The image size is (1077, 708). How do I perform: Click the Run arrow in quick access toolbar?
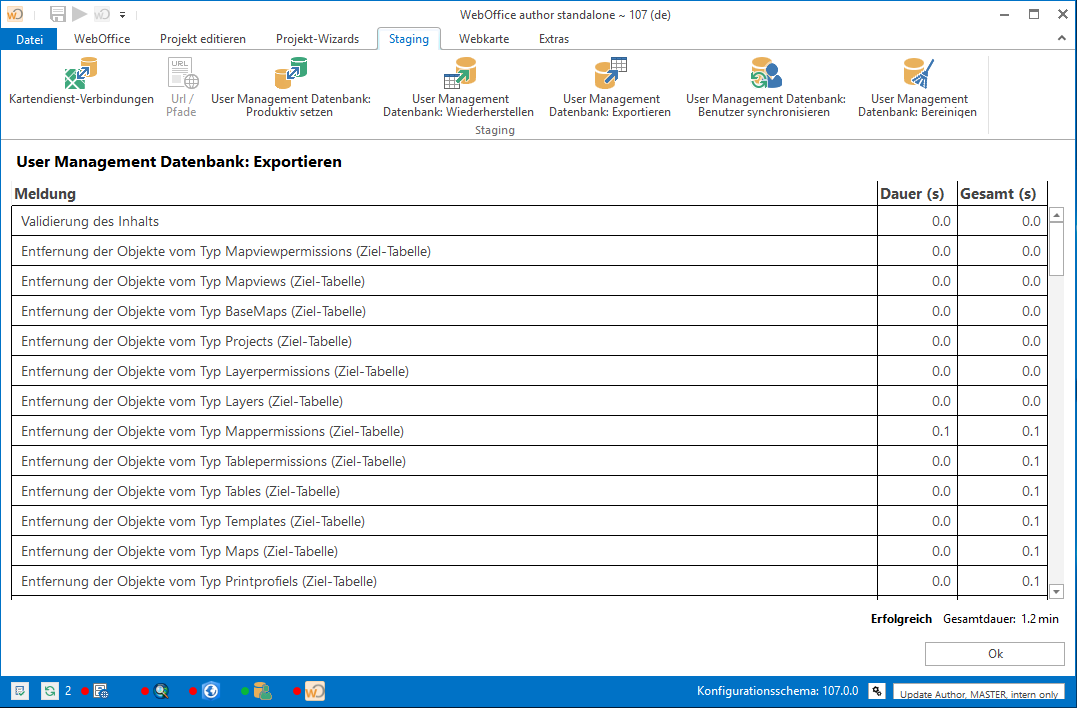click(78, 14)
